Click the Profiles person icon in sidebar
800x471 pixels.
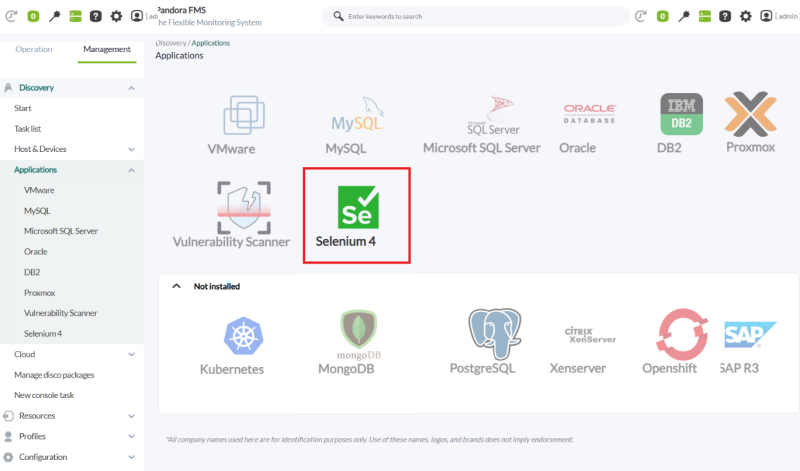[8, 436]
